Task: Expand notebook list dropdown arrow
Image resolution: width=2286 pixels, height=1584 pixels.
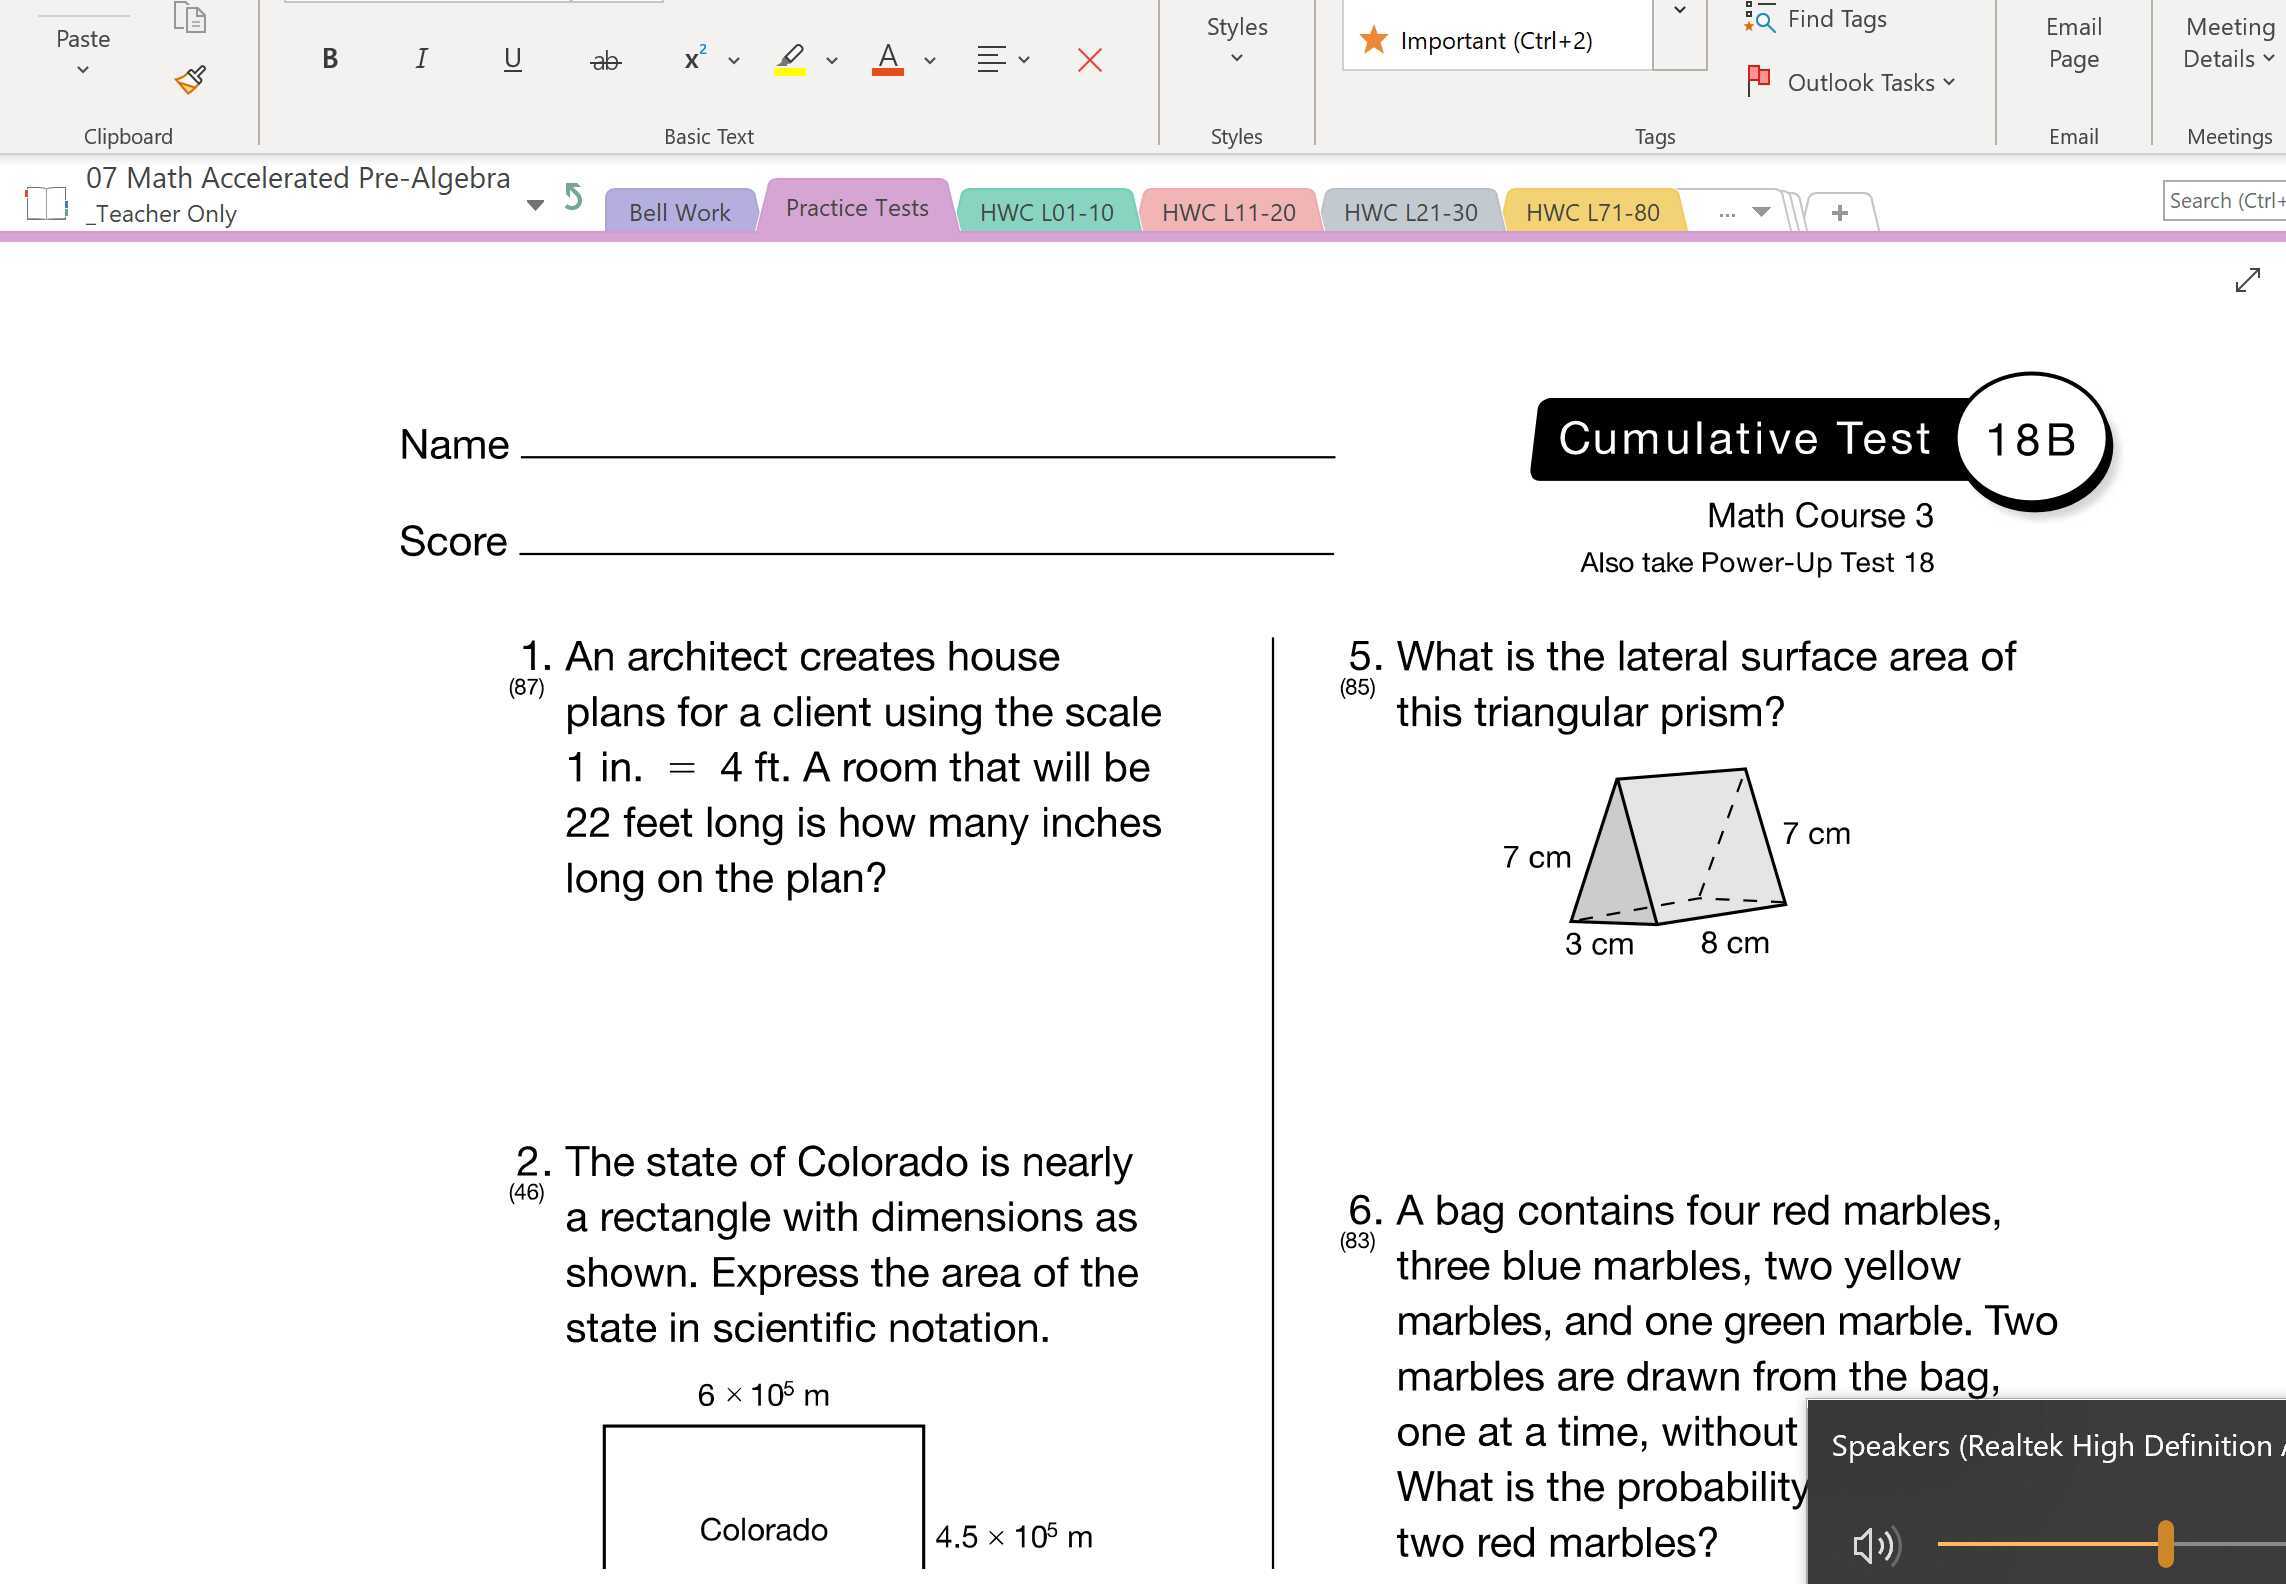Action: [535, 205]
